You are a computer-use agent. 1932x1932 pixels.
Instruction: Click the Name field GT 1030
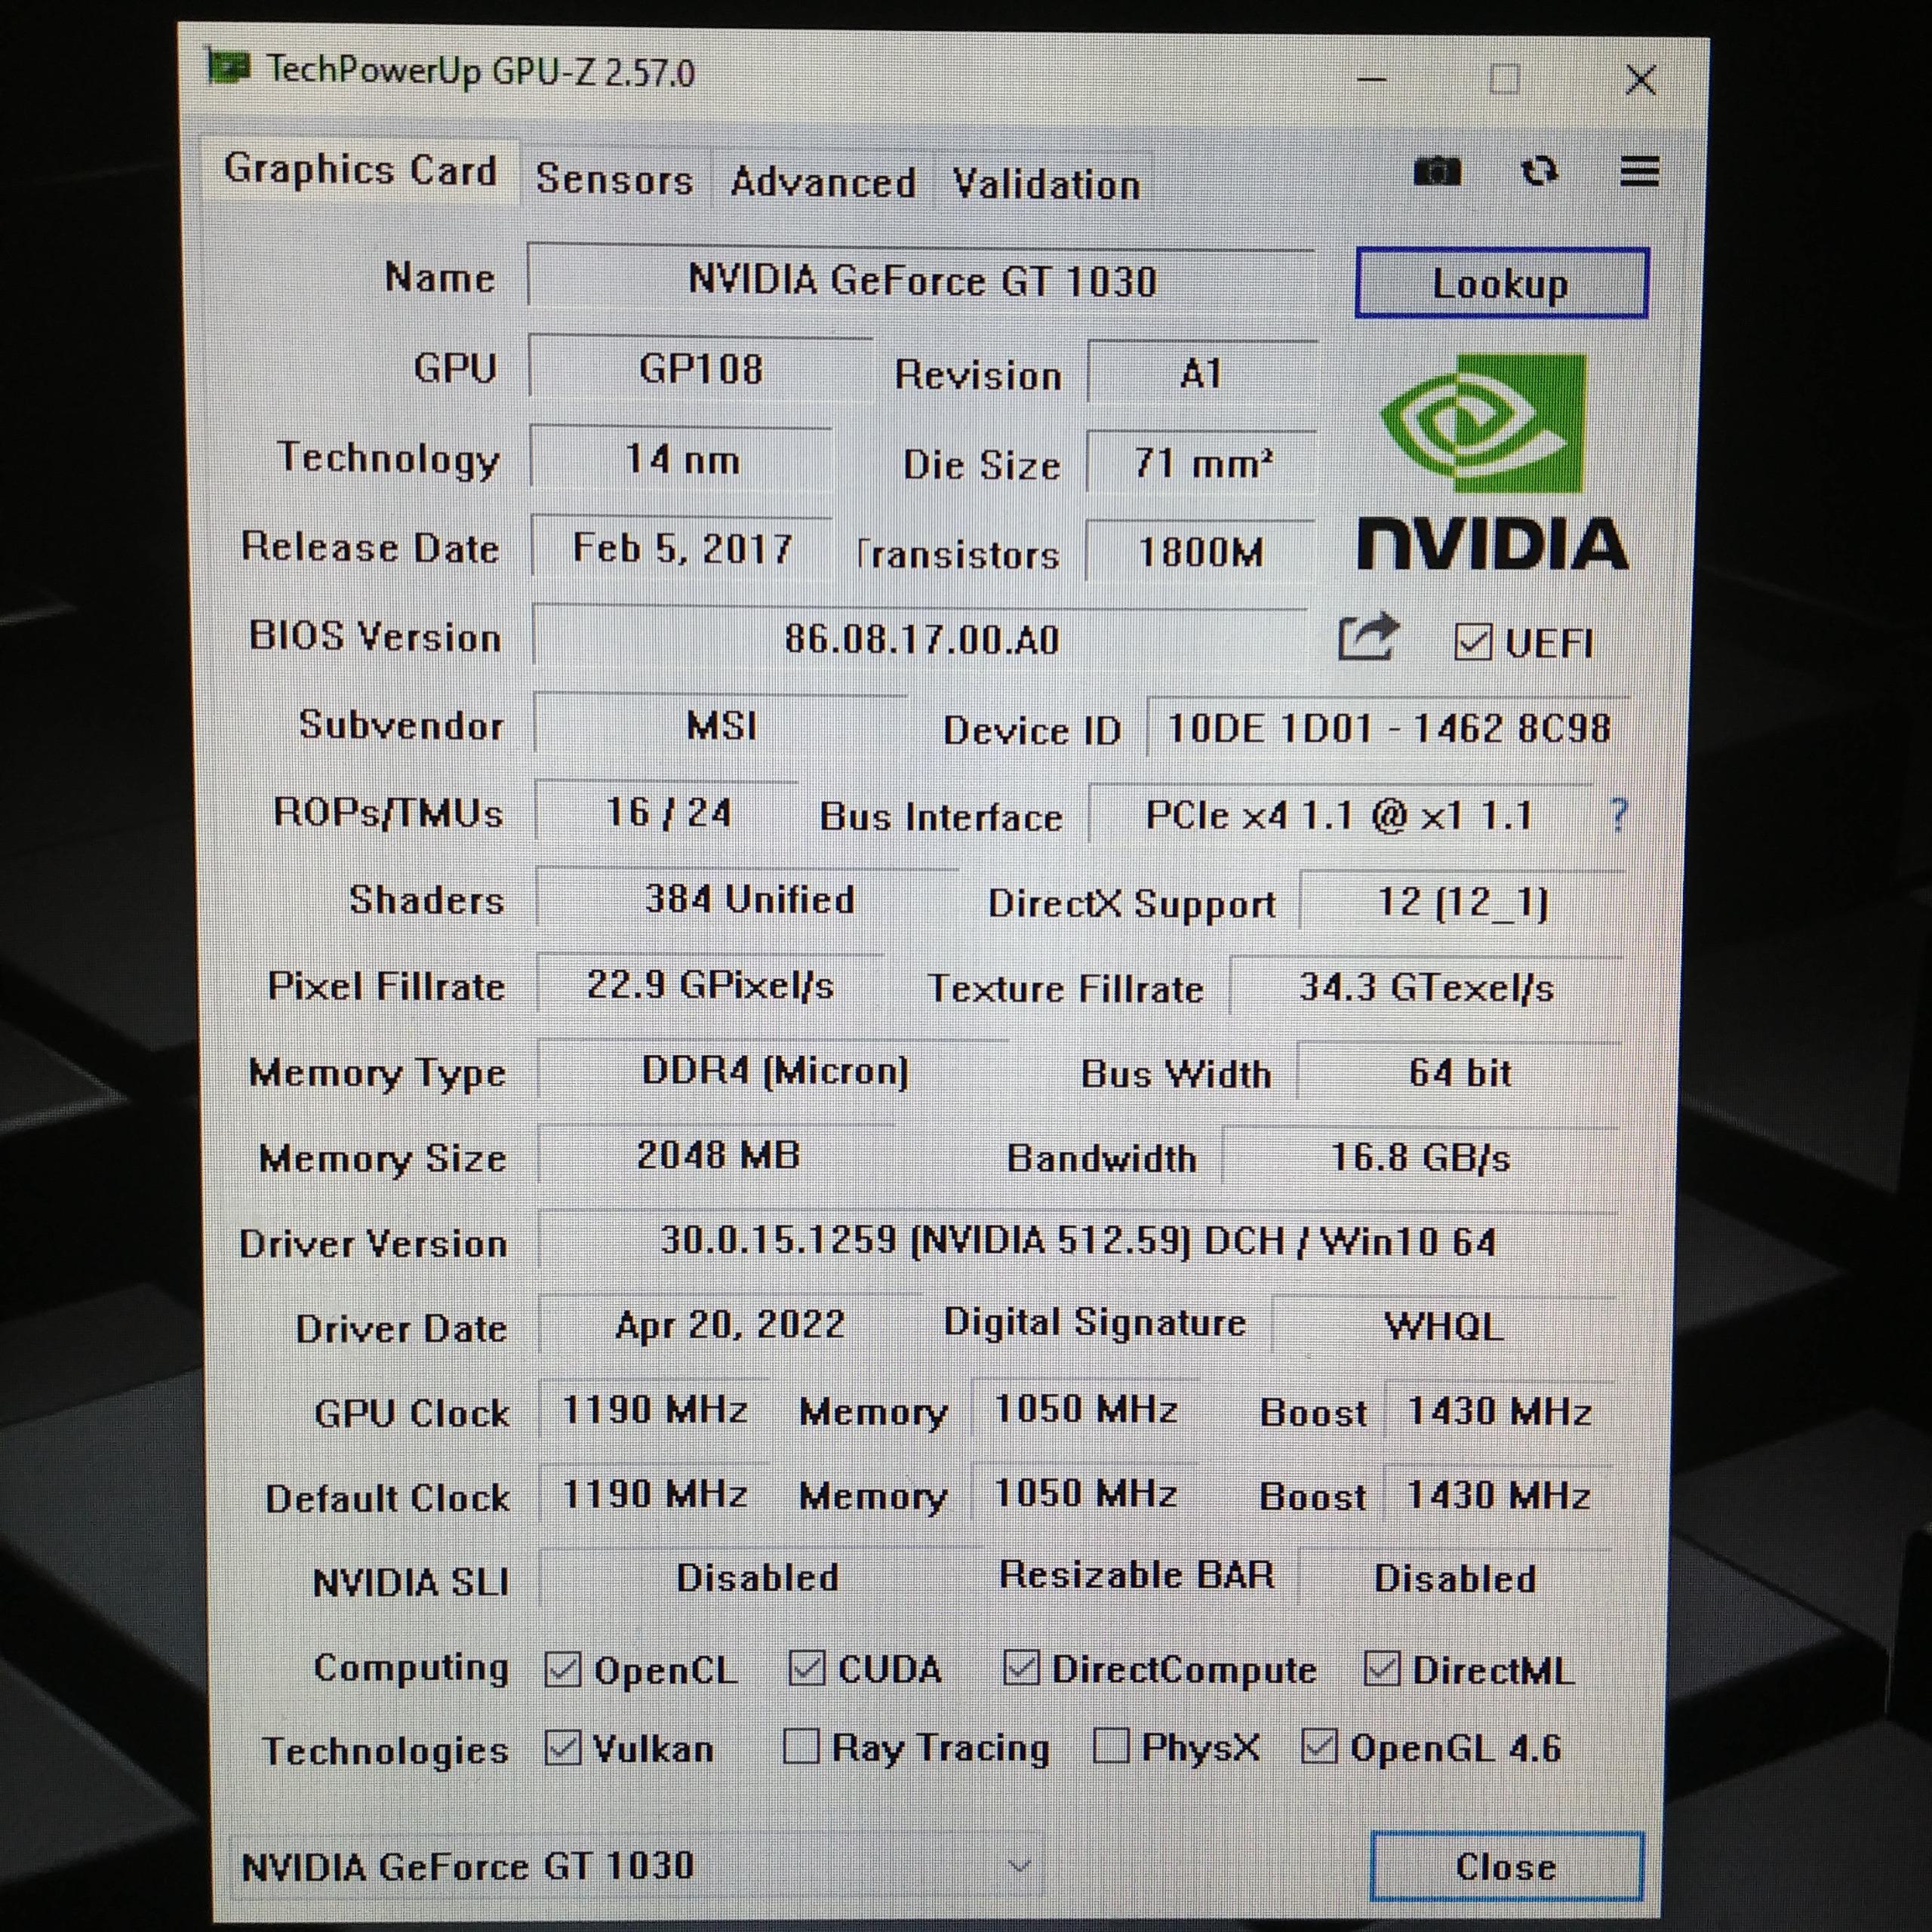click(920, 281)
